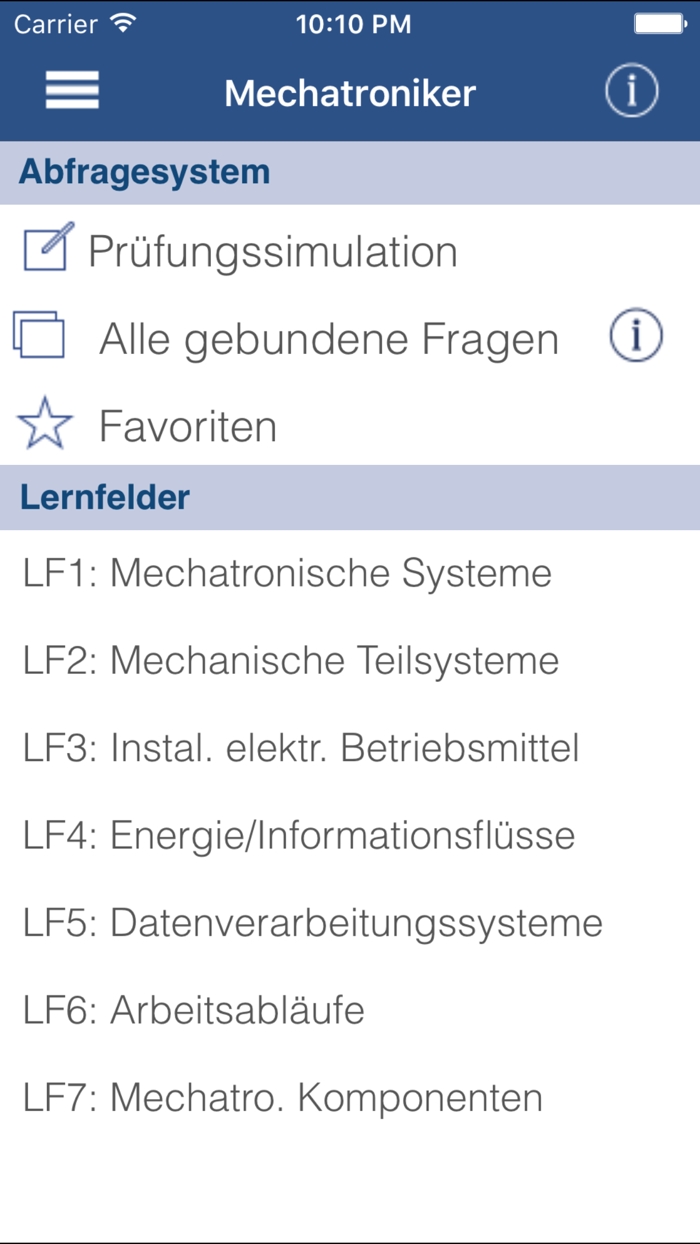The image size is (700, 1244).
Task: Open the Favoriten list
Action: (x=186, y=425)
